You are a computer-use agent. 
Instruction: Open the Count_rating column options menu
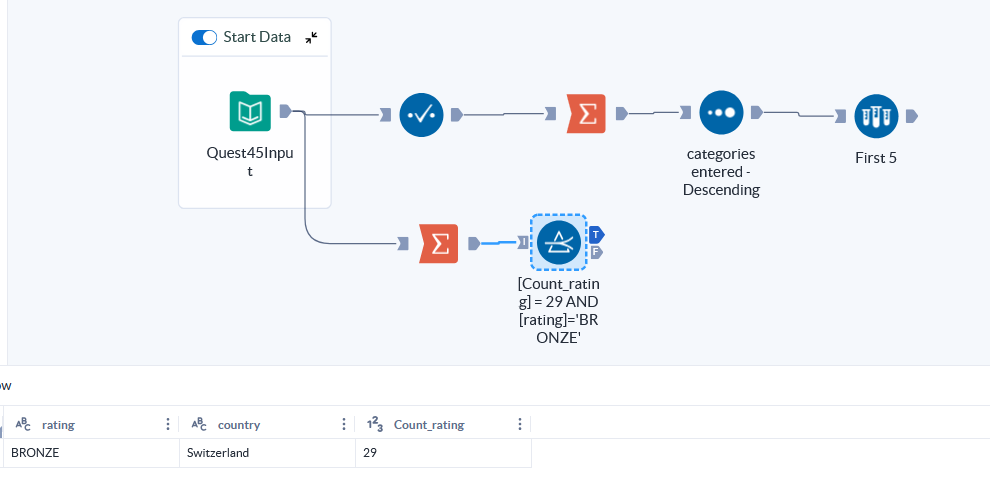[519, 424]
